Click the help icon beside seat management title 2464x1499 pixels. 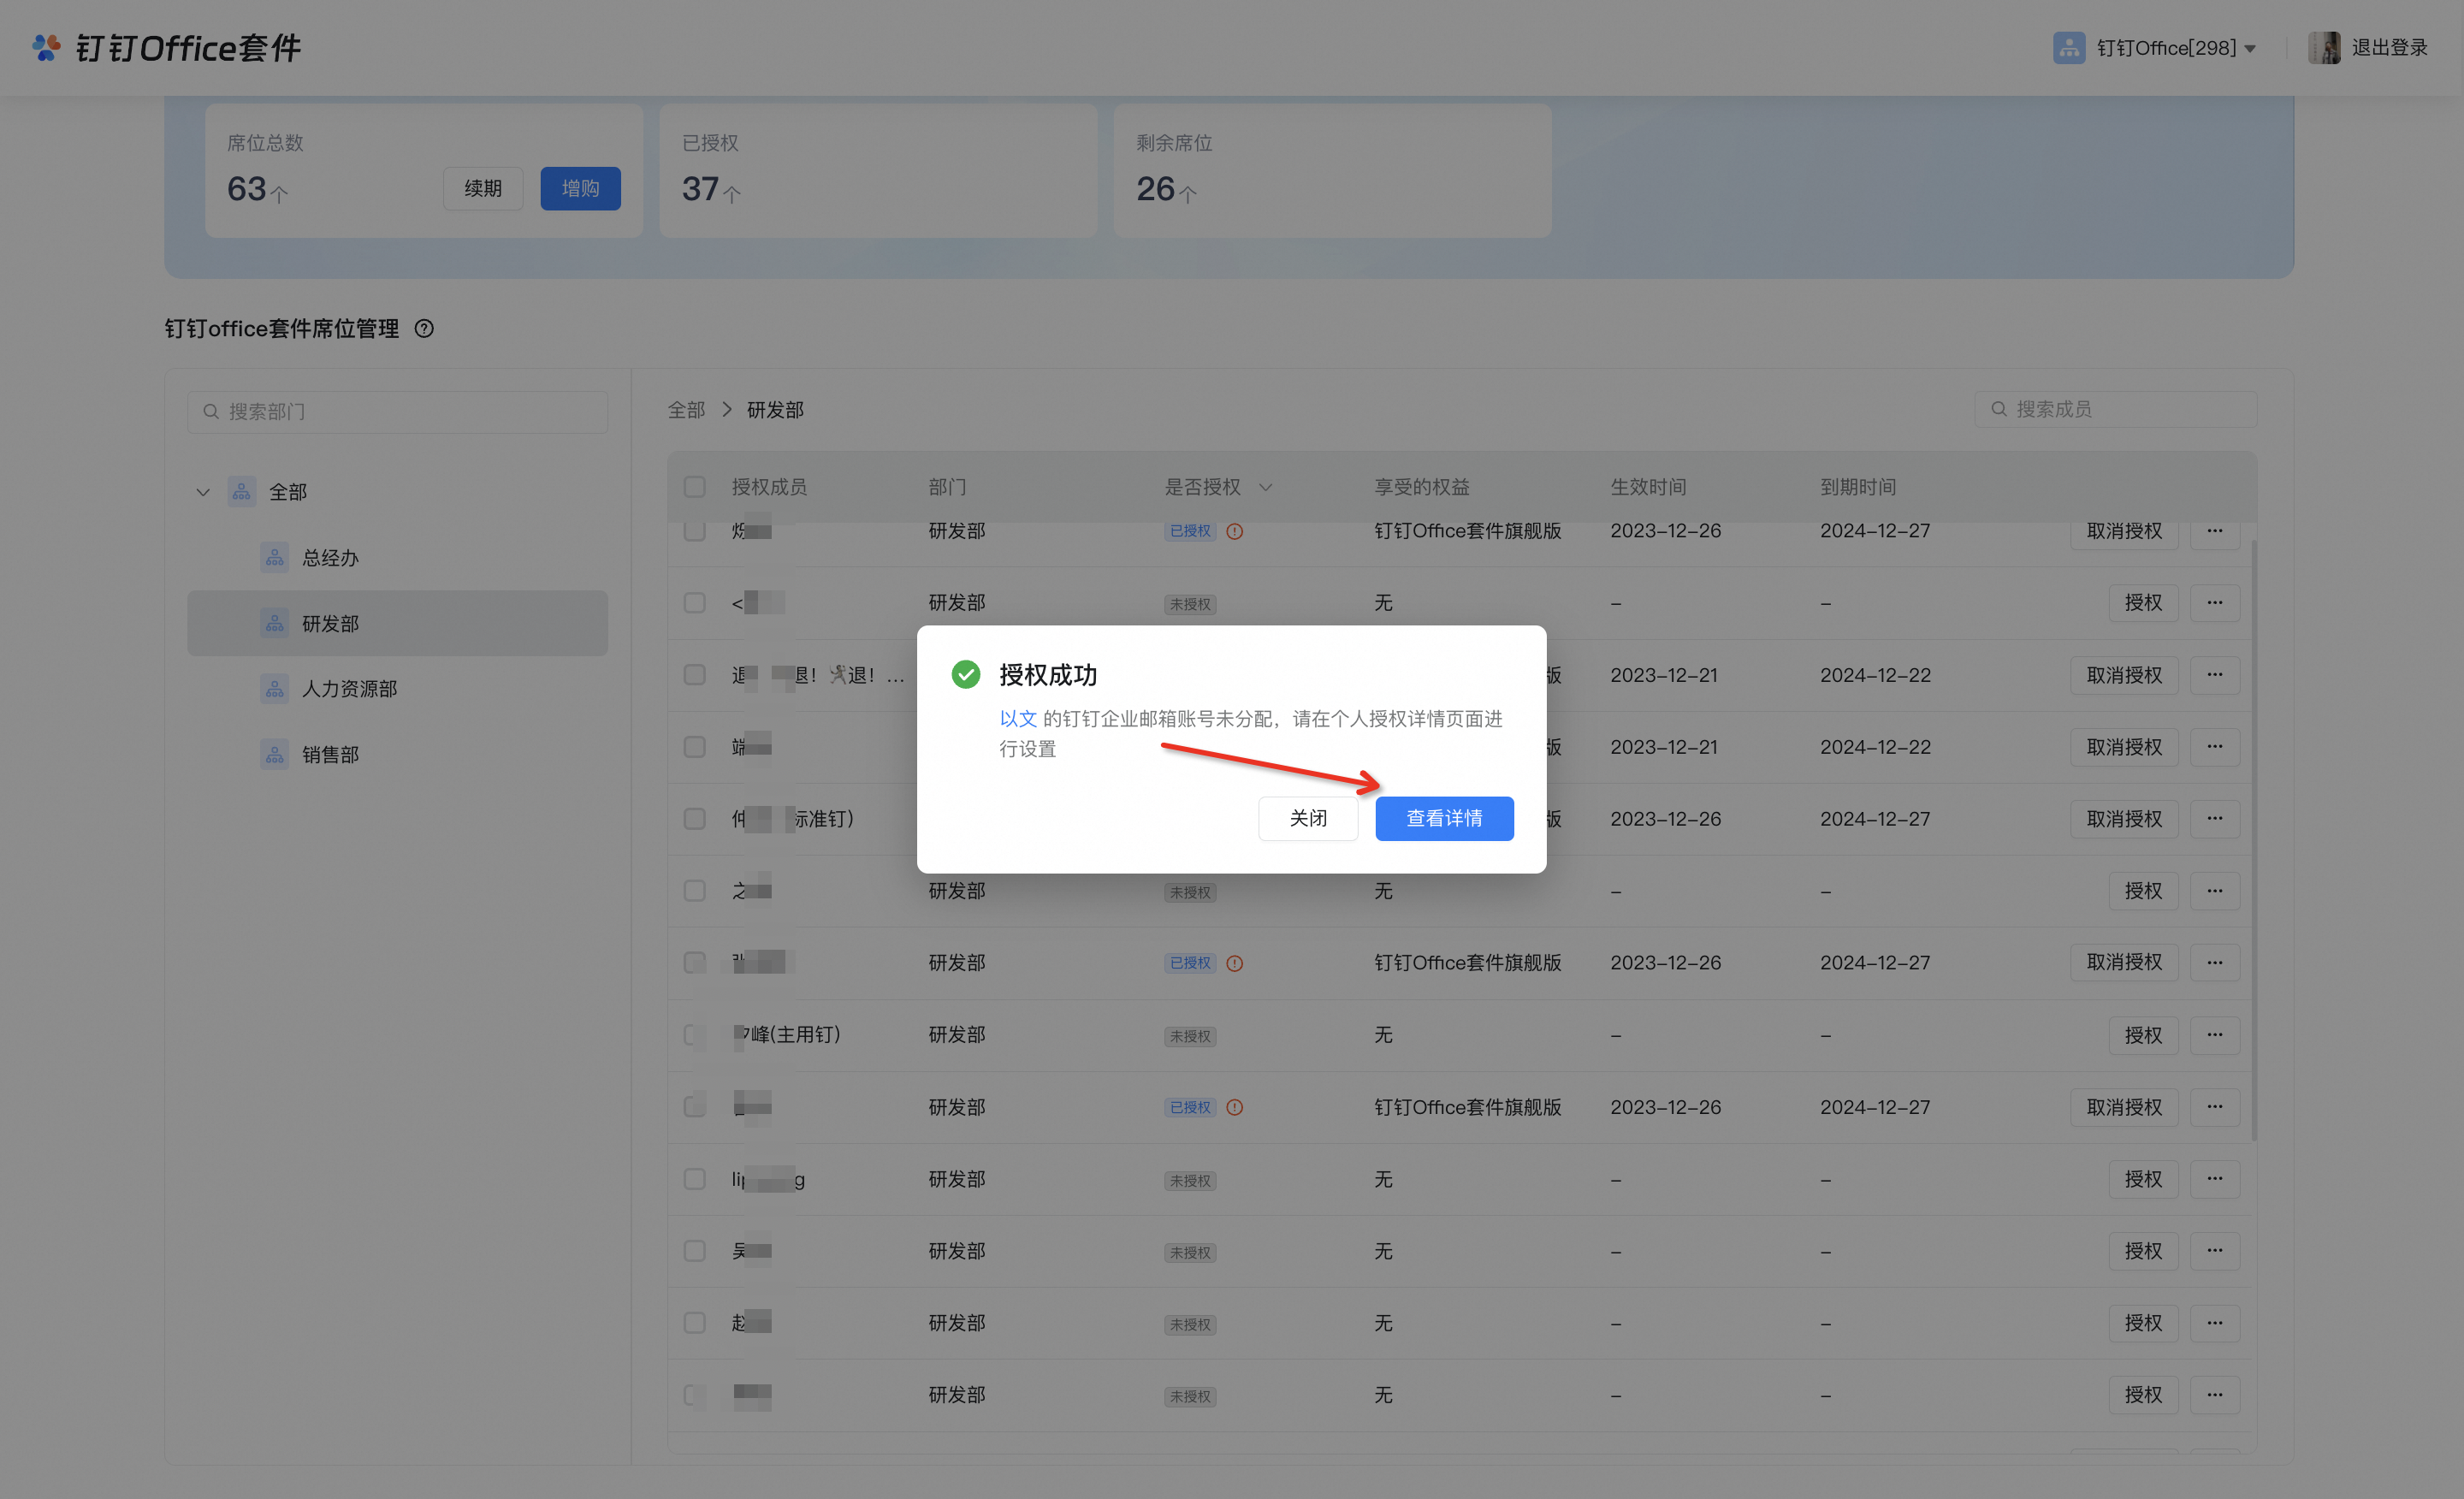click(x=424, y=329)
